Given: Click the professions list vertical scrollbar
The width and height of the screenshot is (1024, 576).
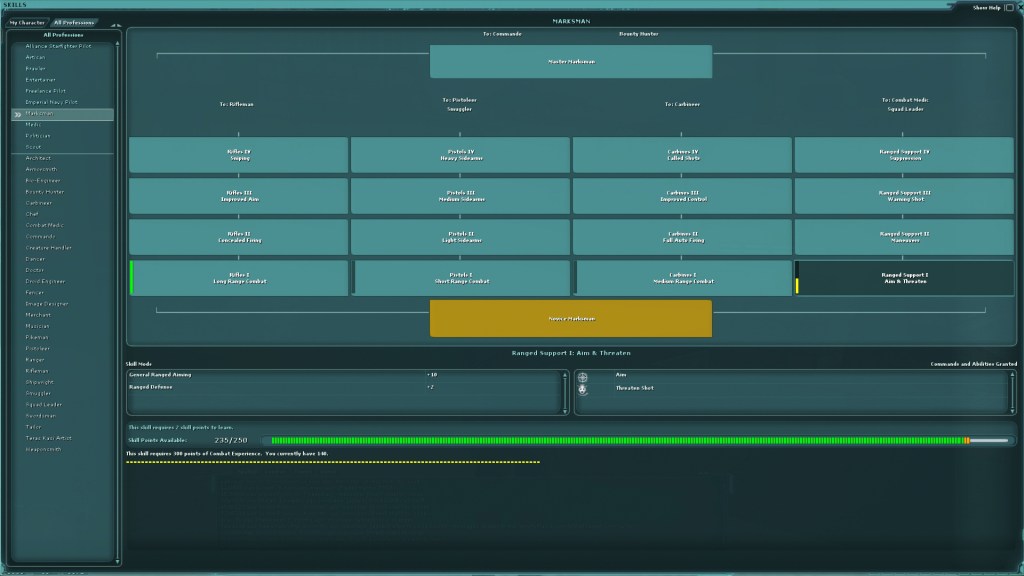Looking at the screenshot, I should (x=119, y=300).
